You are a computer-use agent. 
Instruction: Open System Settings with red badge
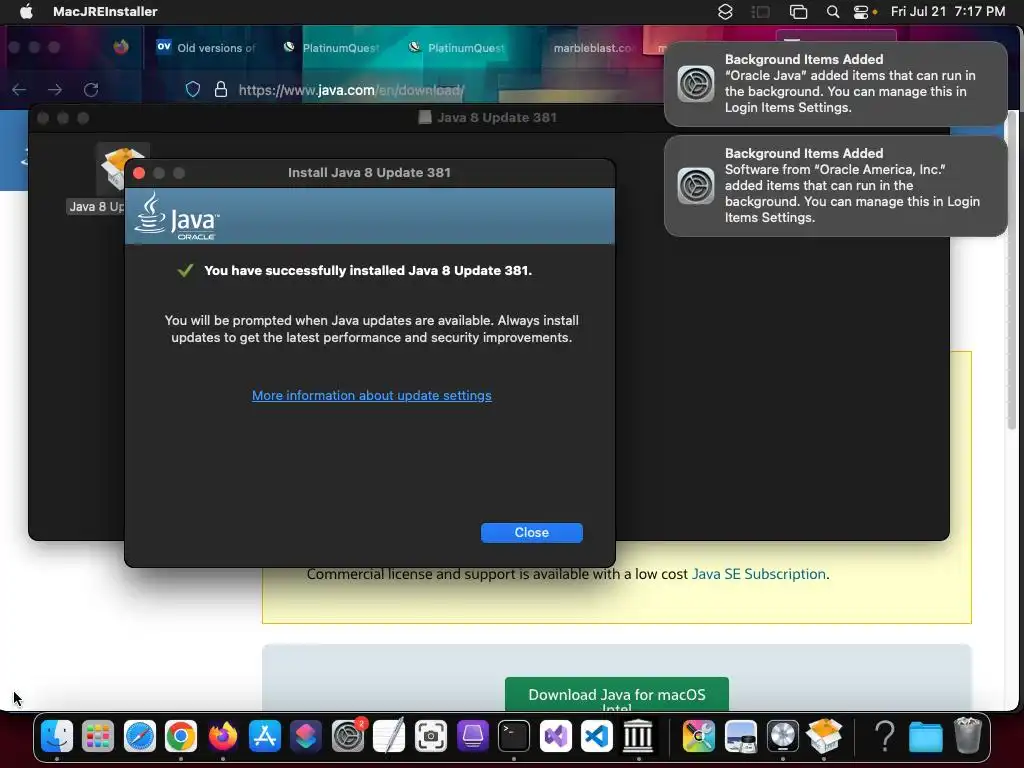[x=348, y=736]
